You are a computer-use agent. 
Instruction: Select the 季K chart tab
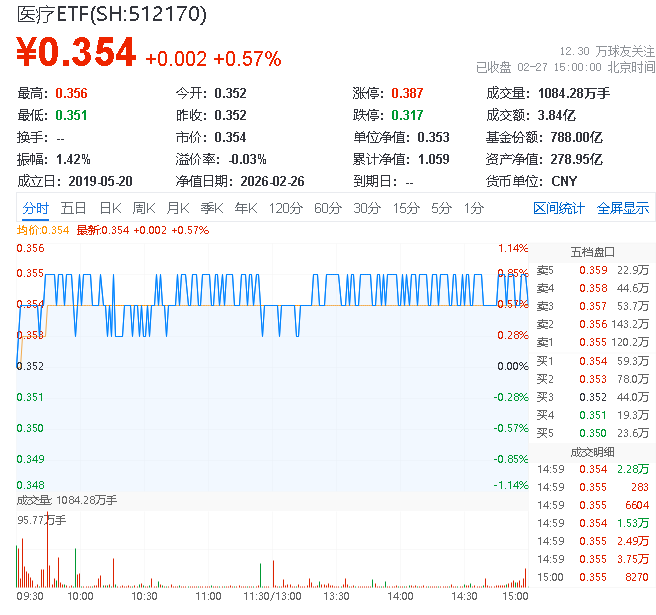pos(212,208)
